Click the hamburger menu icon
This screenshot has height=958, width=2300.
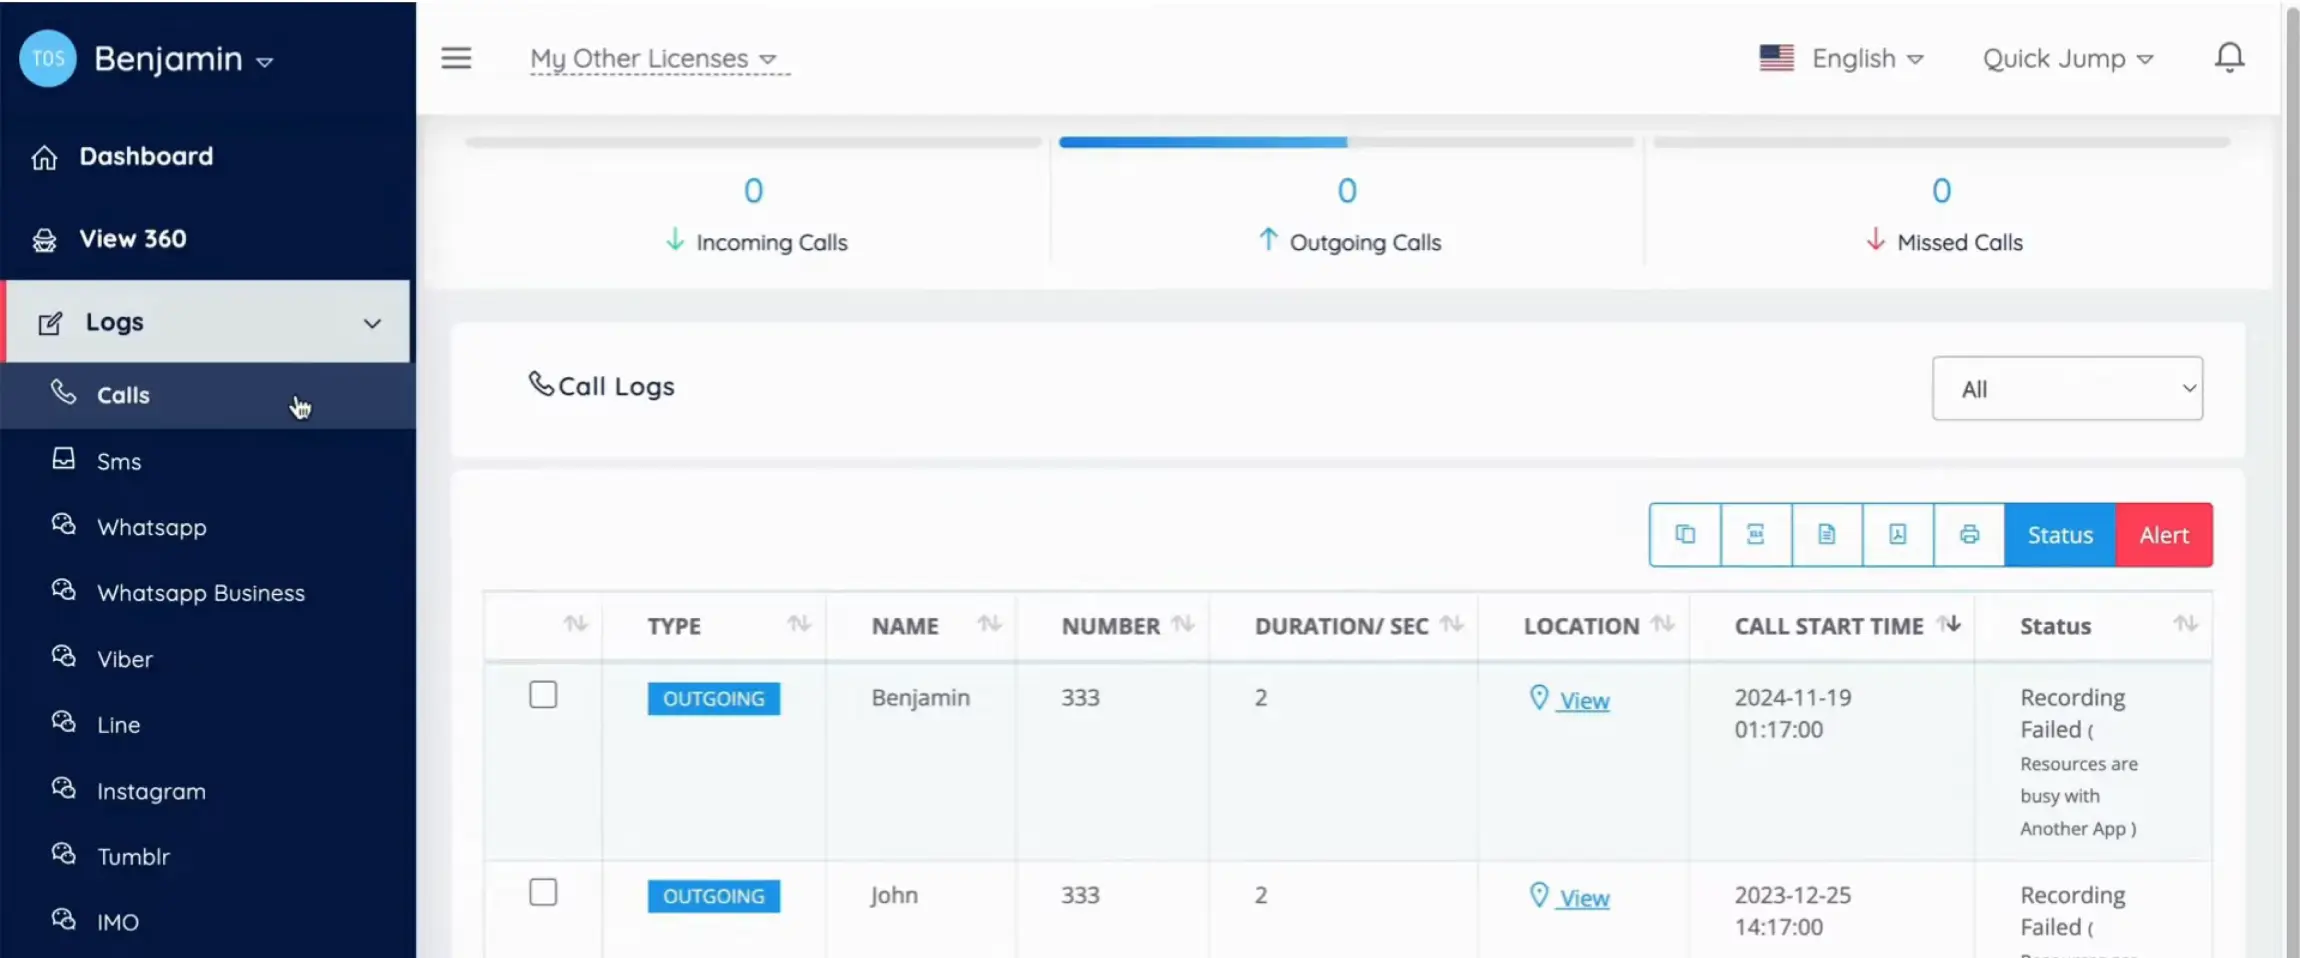456,58
